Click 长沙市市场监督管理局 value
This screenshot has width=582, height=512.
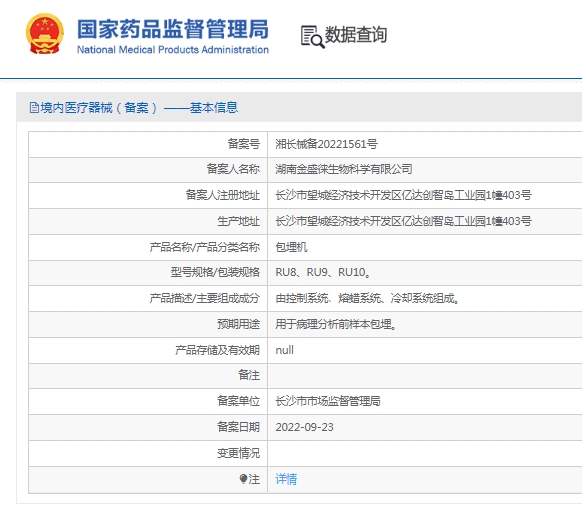click(x=328, y=401)
